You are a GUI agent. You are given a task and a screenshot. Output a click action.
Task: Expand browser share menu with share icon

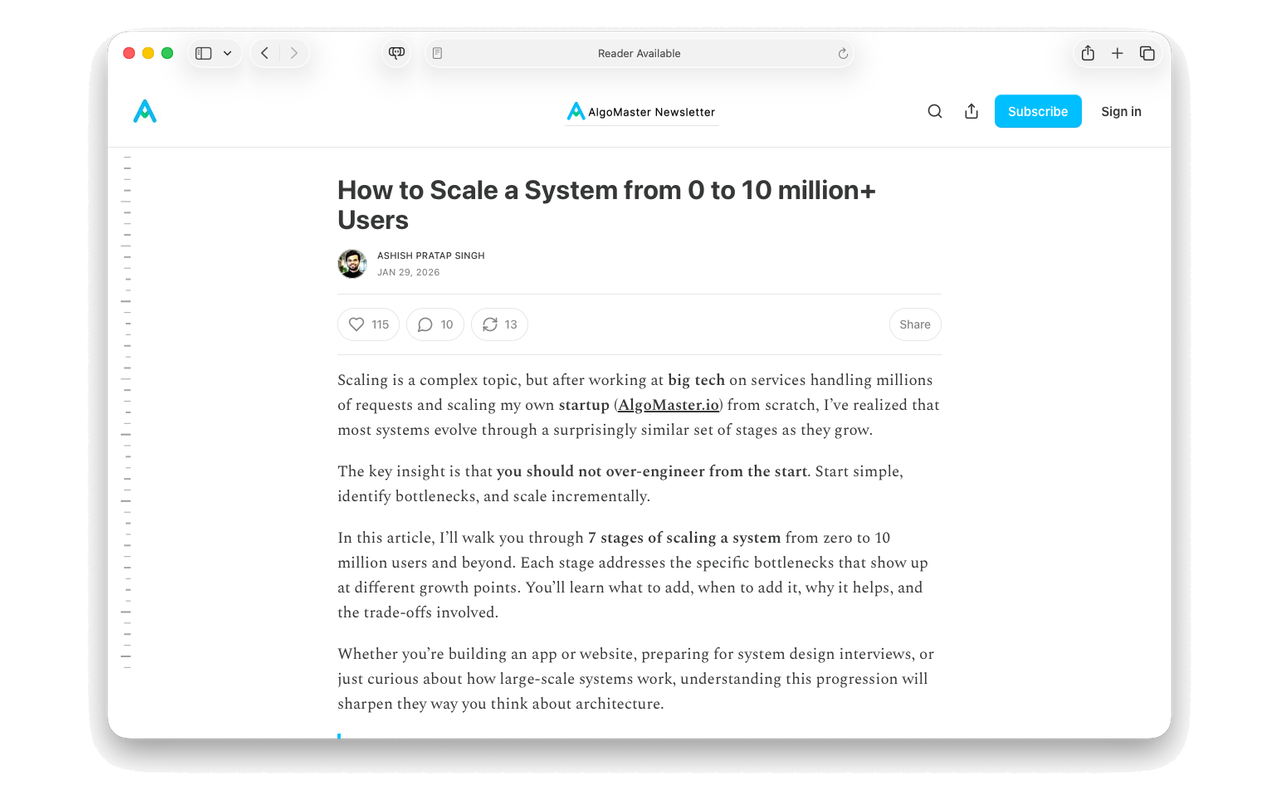[x=1087, y=52]
